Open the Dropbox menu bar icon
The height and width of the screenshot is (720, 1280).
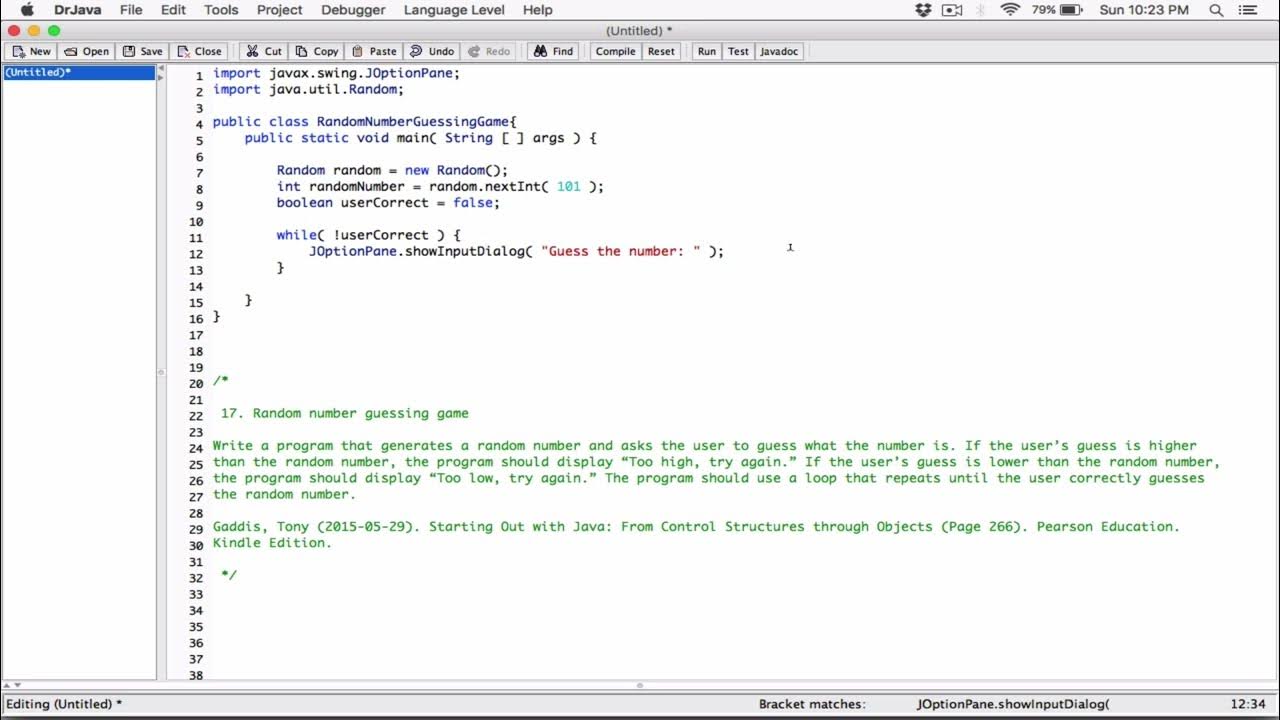tap(923, 10)
